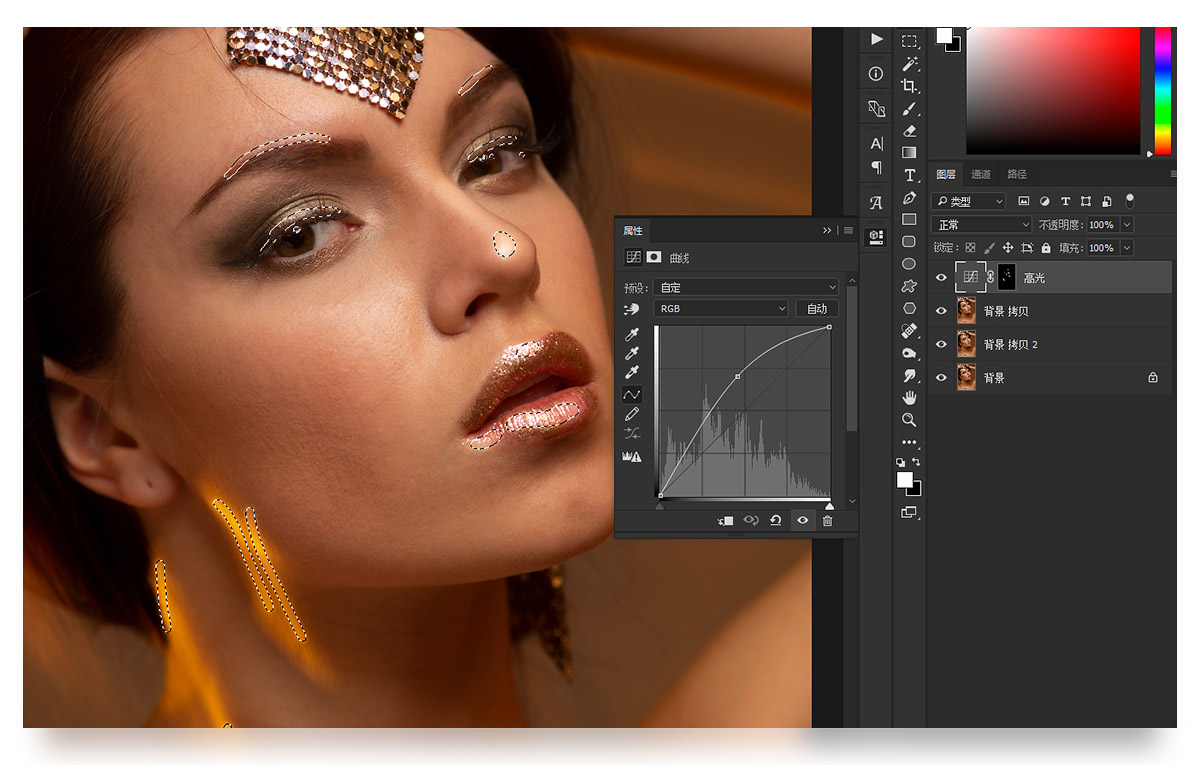Switch to the 图层 tab
Viewport: 1200px width, 765px height.
click(x=945, y=174)
